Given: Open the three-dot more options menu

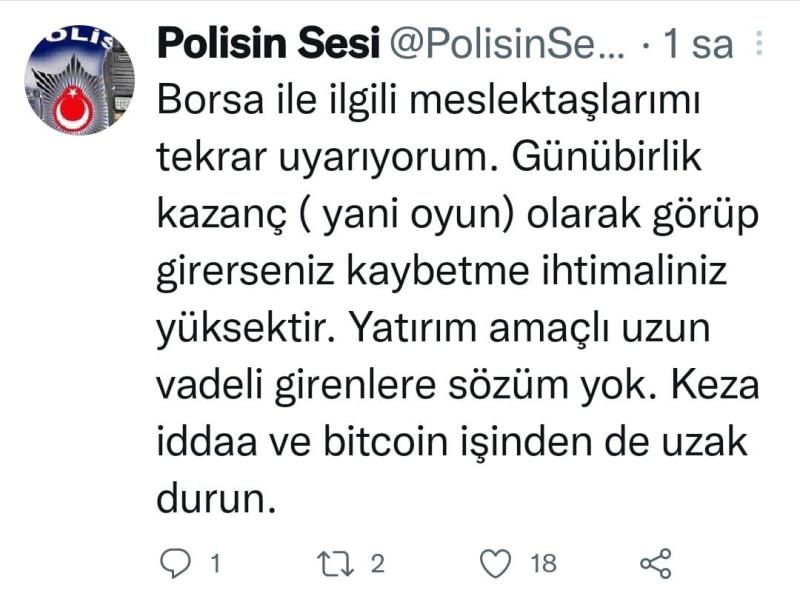Looking at the screenshot, I should coord(758,44).
